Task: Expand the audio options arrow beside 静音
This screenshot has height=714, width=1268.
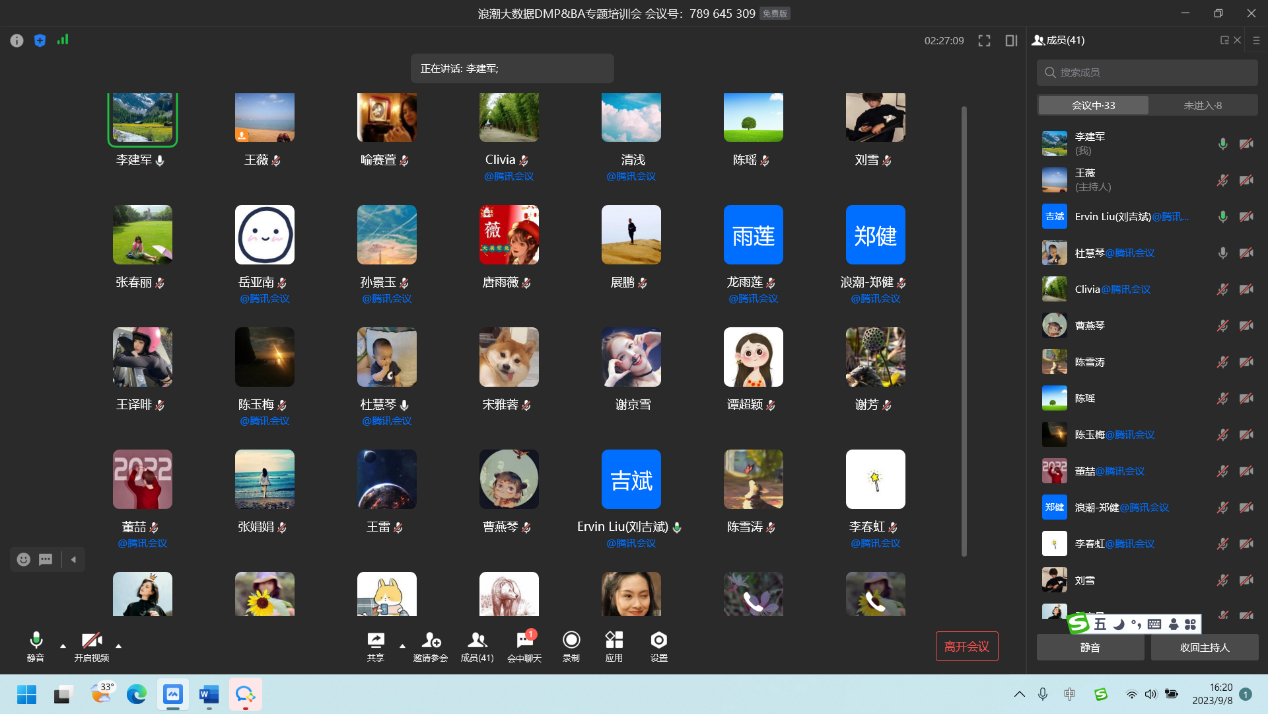Action: [x=63, y=645]
